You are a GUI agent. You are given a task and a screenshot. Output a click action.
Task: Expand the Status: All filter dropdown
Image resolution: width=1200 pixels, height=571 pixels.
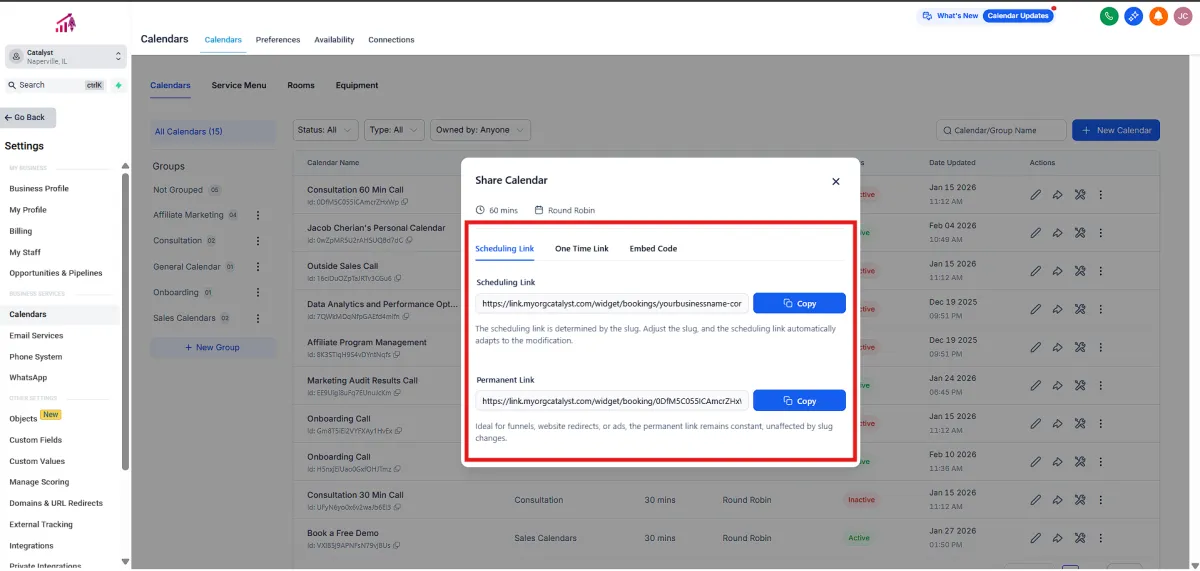[x=326, y=130]
